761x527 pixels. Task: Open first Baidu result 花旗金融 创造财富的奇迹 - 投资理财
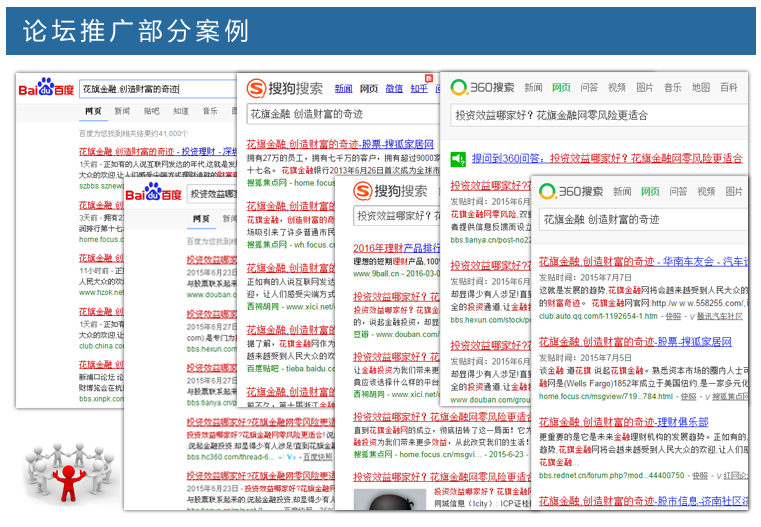(x=158, y=152)
